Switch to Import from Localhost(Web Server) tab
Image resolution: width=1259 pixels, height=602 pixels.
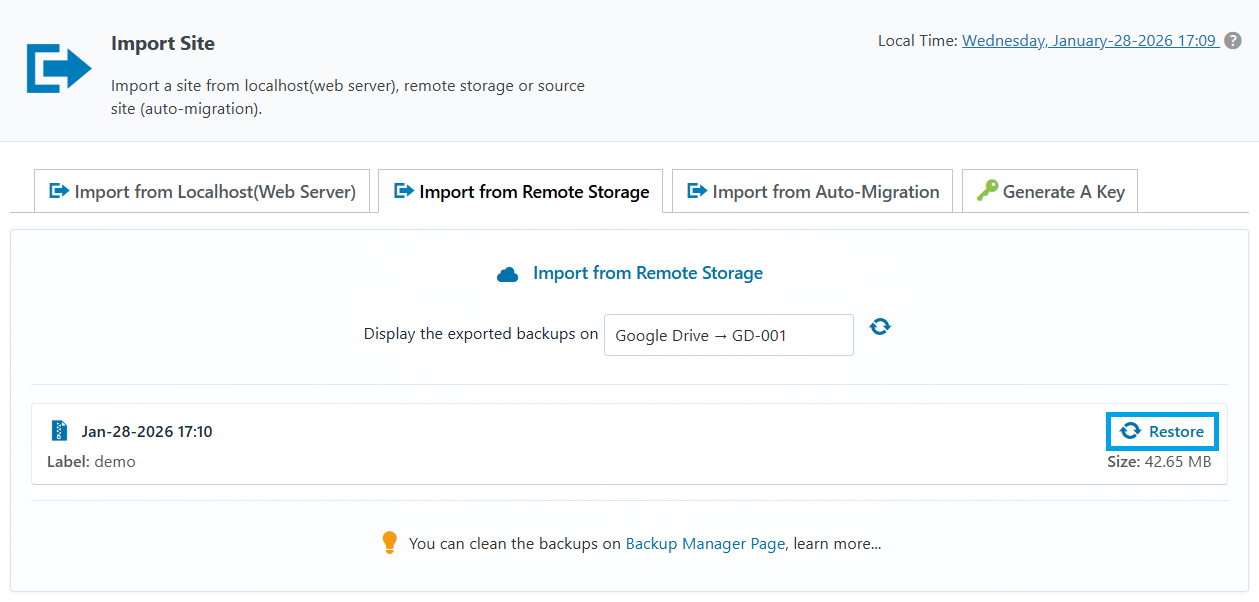point(202,191)
